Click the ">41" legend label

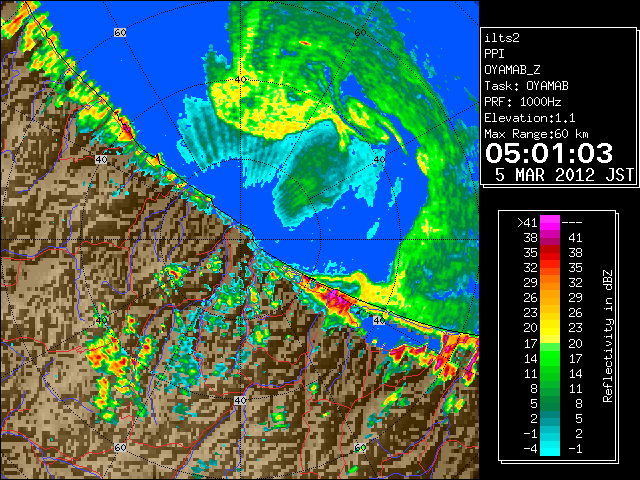tap(527, 223)
